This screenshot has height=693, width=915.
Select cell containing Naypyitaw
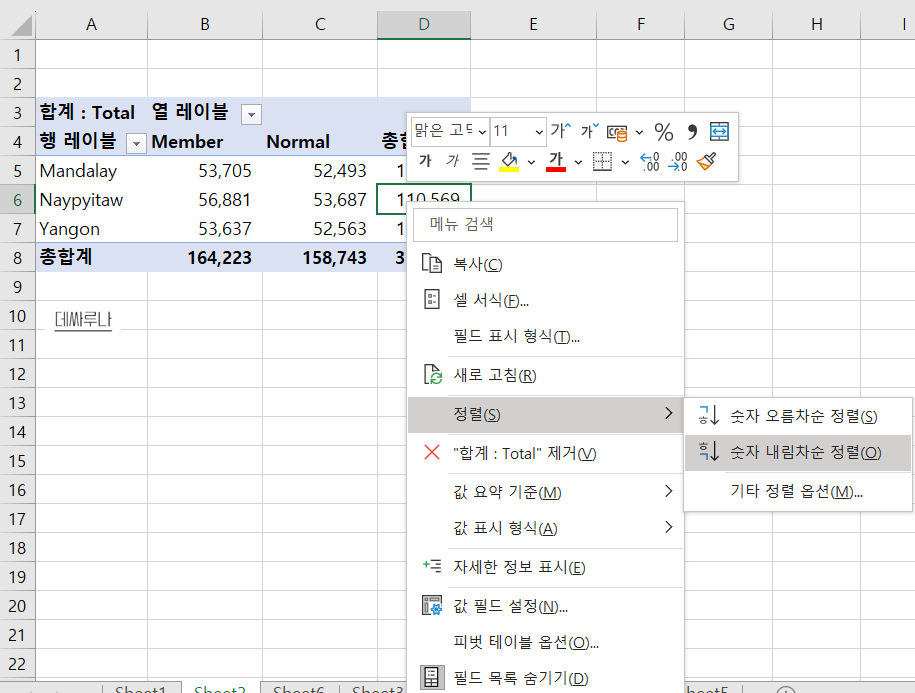click(91, 200)
